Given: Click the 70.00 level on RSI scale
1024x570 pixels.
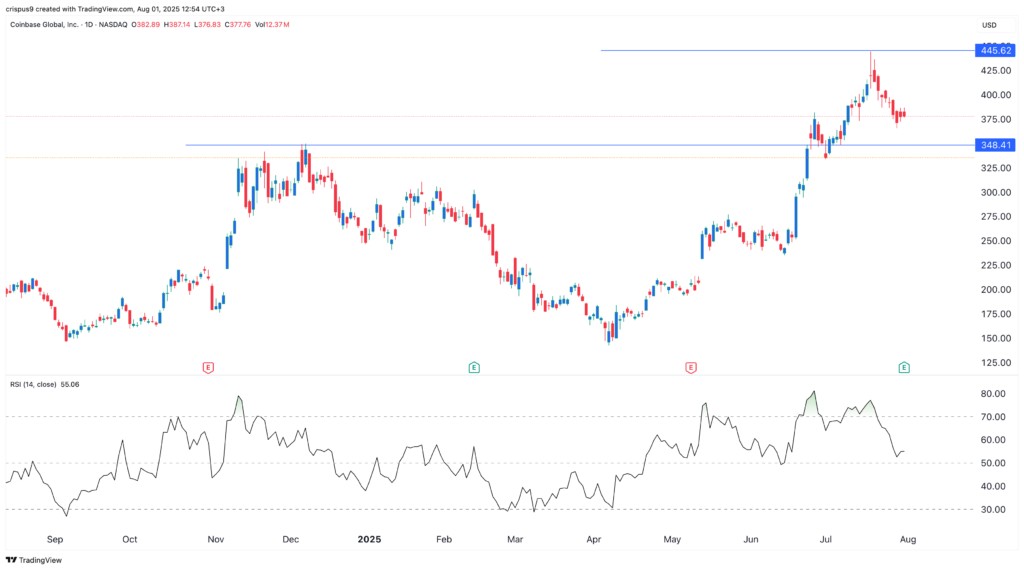Looking at the screenshot, I should pyautogui.click(x=992, y=416).
